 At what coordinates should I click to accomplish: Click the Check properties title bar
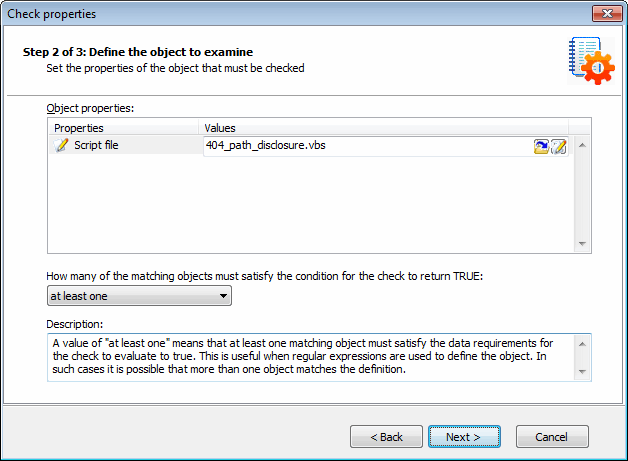pos(296,14)
